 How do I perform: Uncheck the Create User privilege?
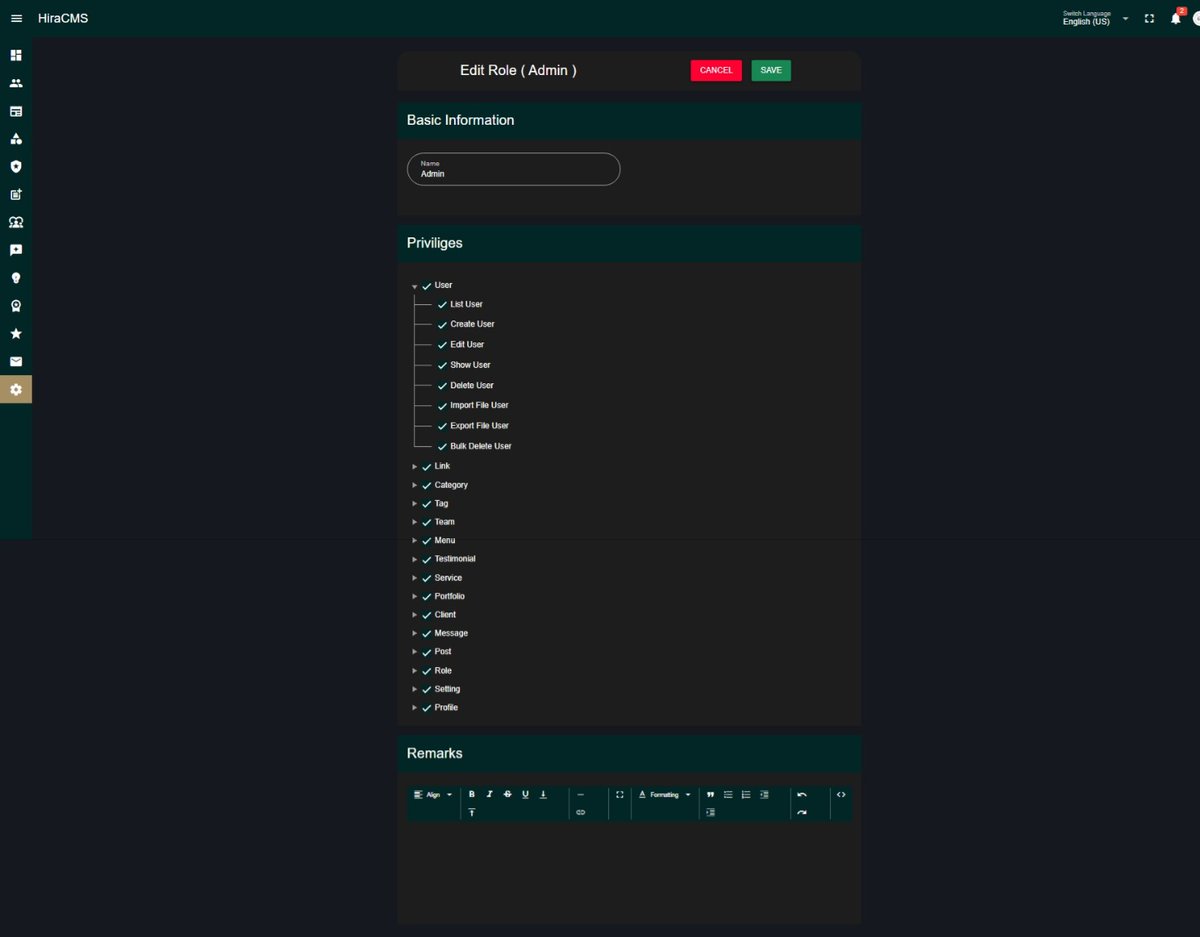coord(443,325)
